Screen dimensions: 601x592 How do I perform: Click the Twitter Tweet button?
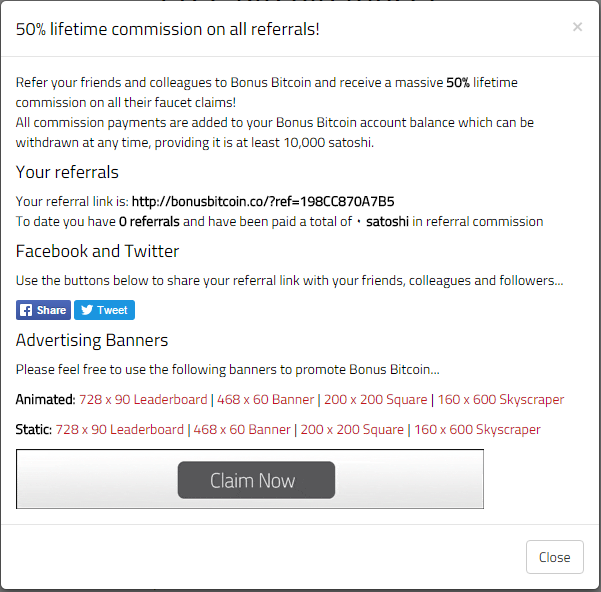(x=104, y=310)
